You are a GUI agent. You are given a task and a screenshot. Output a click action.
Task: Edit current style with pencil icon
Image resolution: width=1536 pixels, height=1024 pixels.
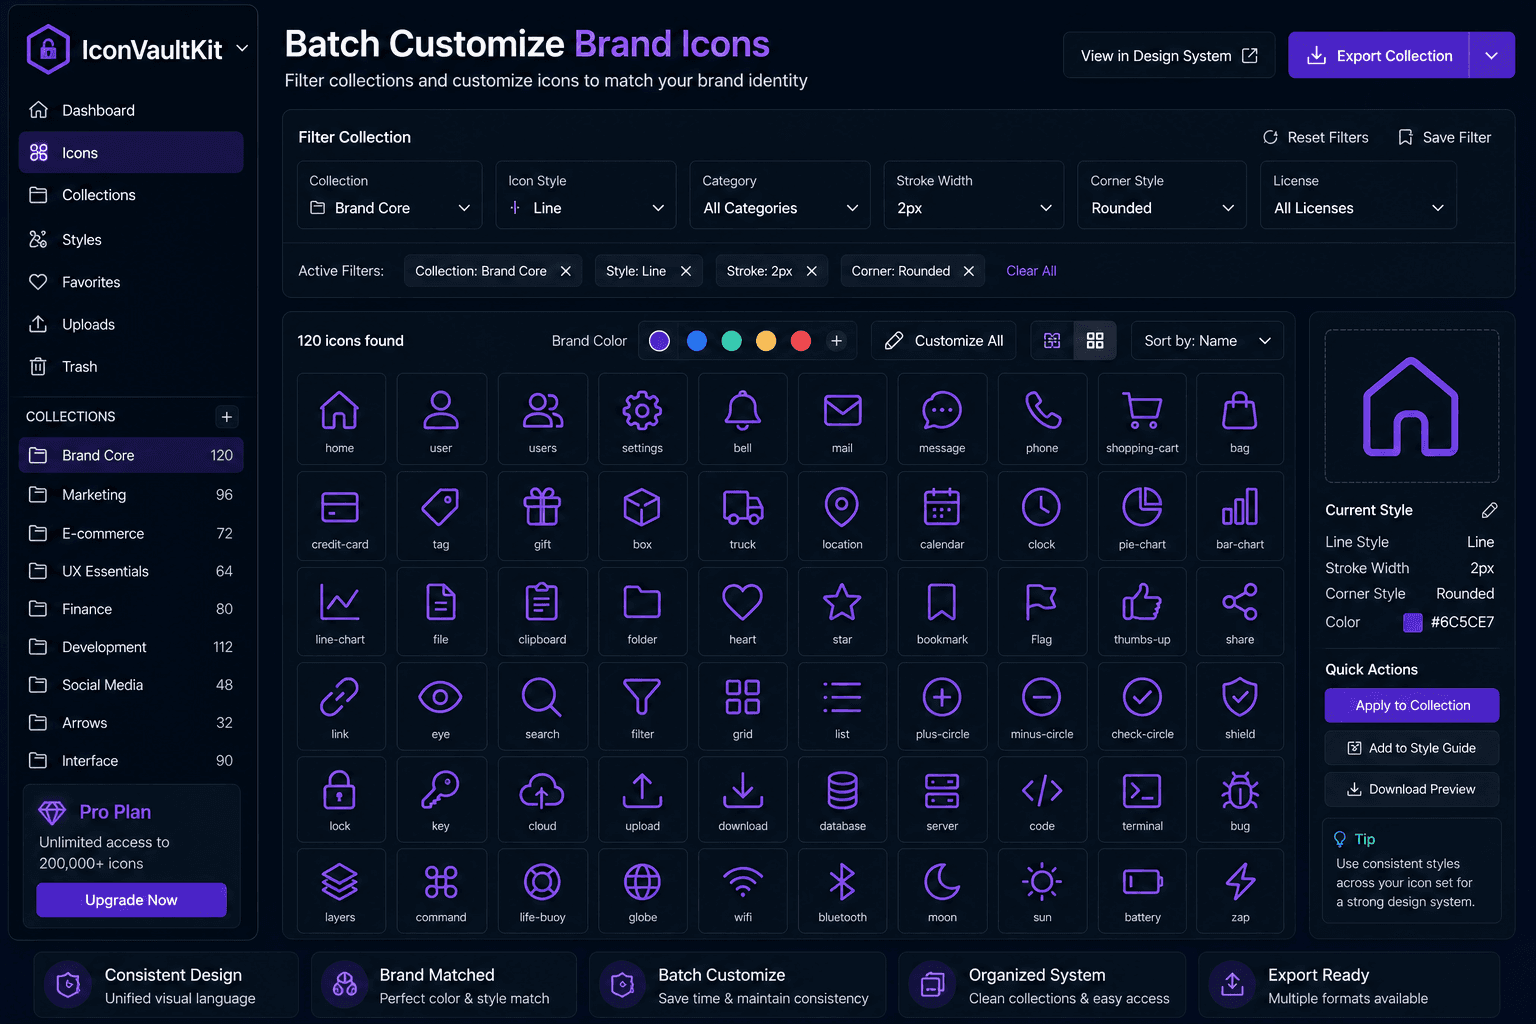1489,510
